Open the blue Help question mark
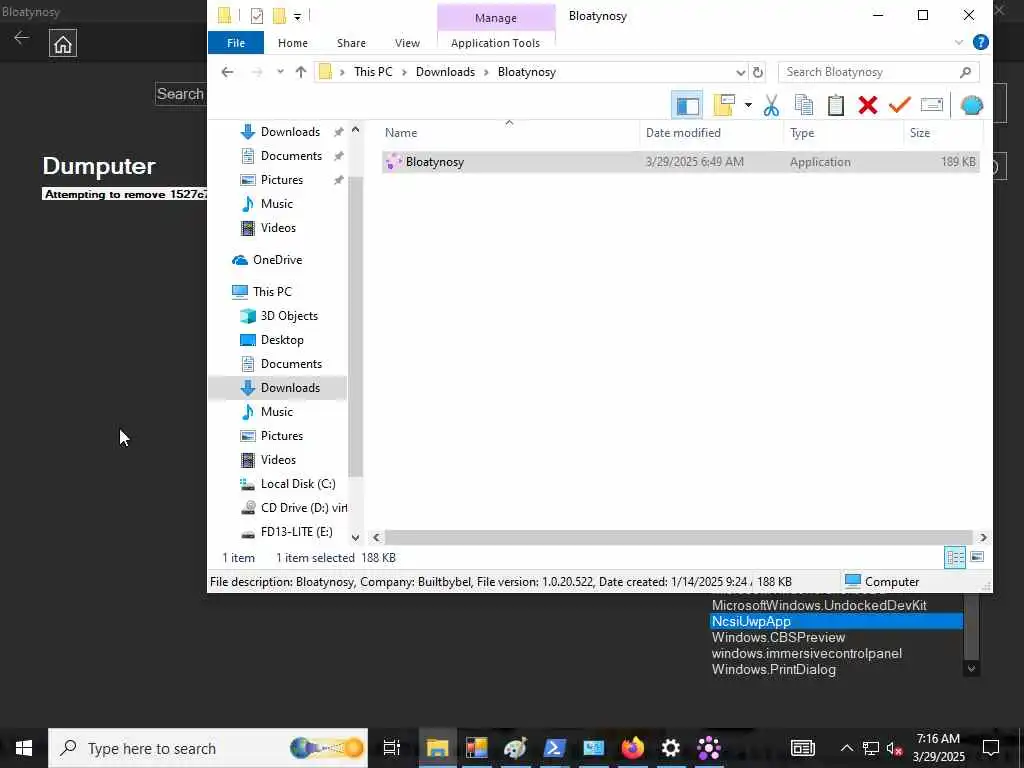This screenshot has height=768, width=1024. tap(980, 42)
